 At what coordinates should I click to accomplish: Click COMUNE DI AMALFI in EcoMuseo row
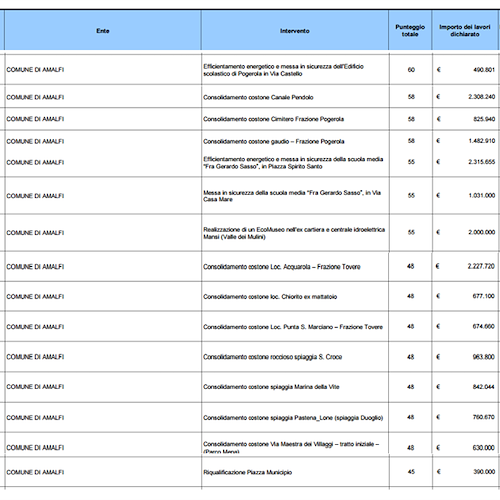pos(35,233)
